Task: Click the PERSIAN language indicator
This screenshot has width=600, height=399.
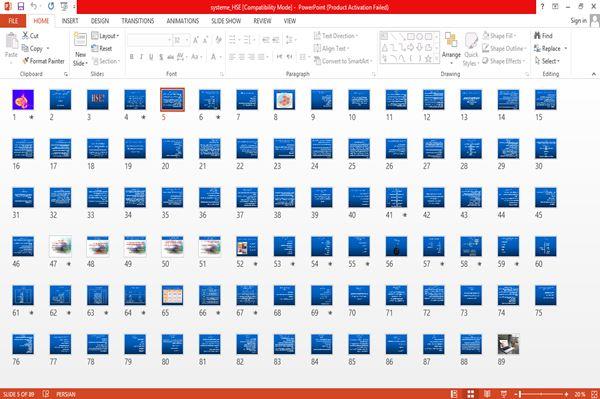Action: pyautogui.click(x=66, y=394)
